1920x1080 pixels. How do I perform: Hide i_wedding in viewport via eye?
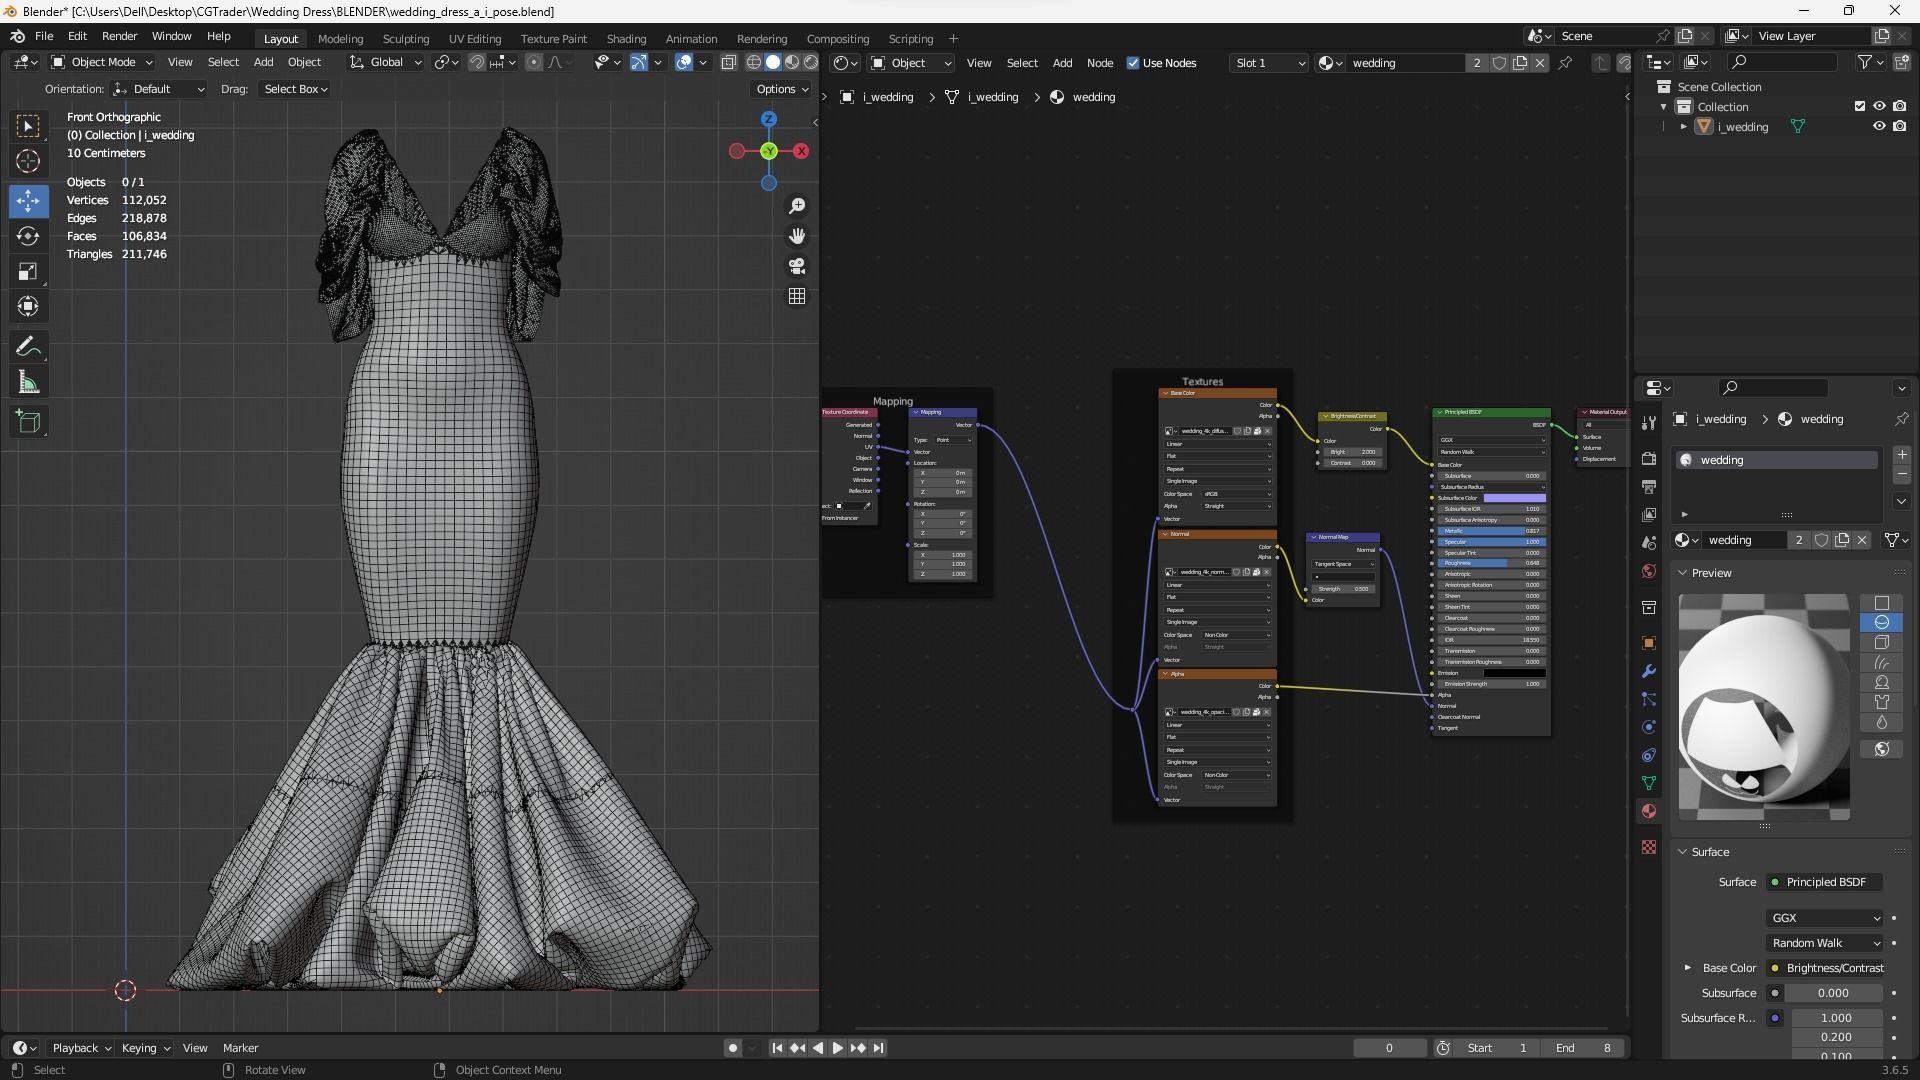1879,127
